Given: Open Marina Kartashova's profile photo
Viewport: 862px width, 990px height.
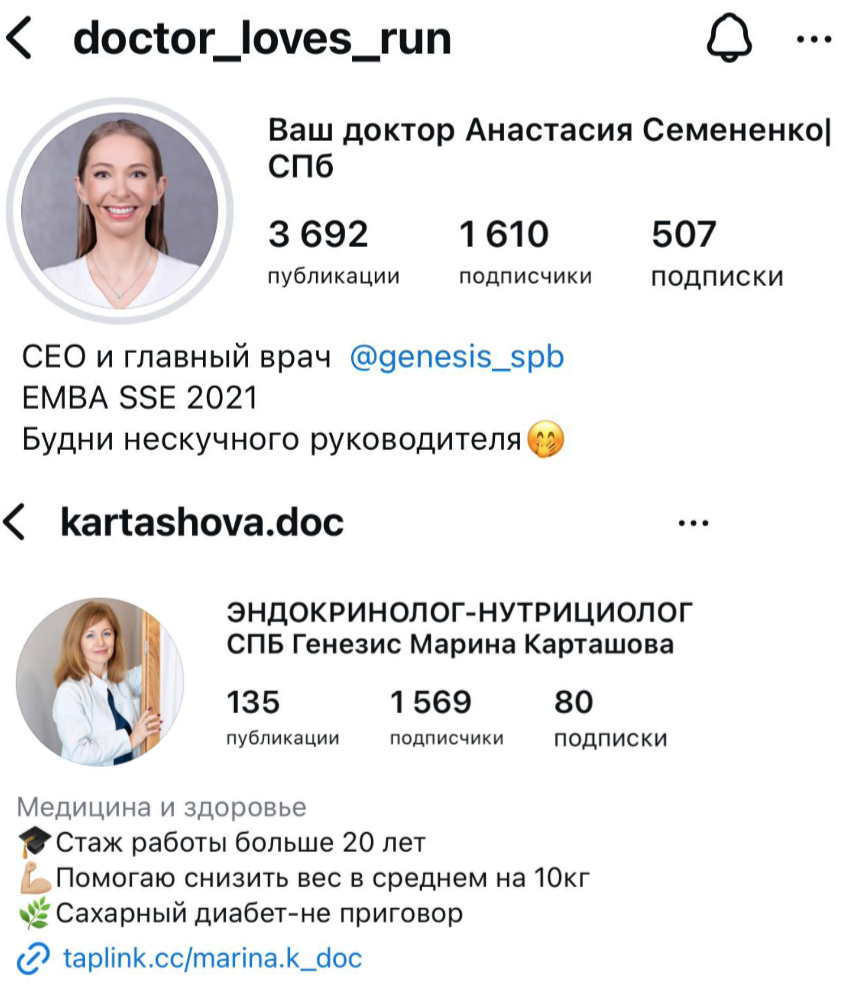Looking at the screenshot, I should [x=100, y=682].
